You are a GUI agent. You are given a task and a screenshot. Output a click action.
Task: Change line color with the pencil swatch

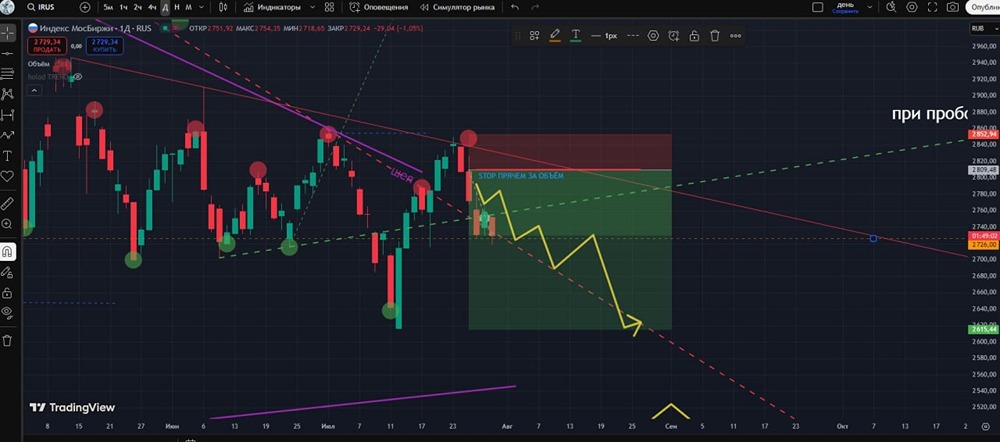tap(555, 36)
